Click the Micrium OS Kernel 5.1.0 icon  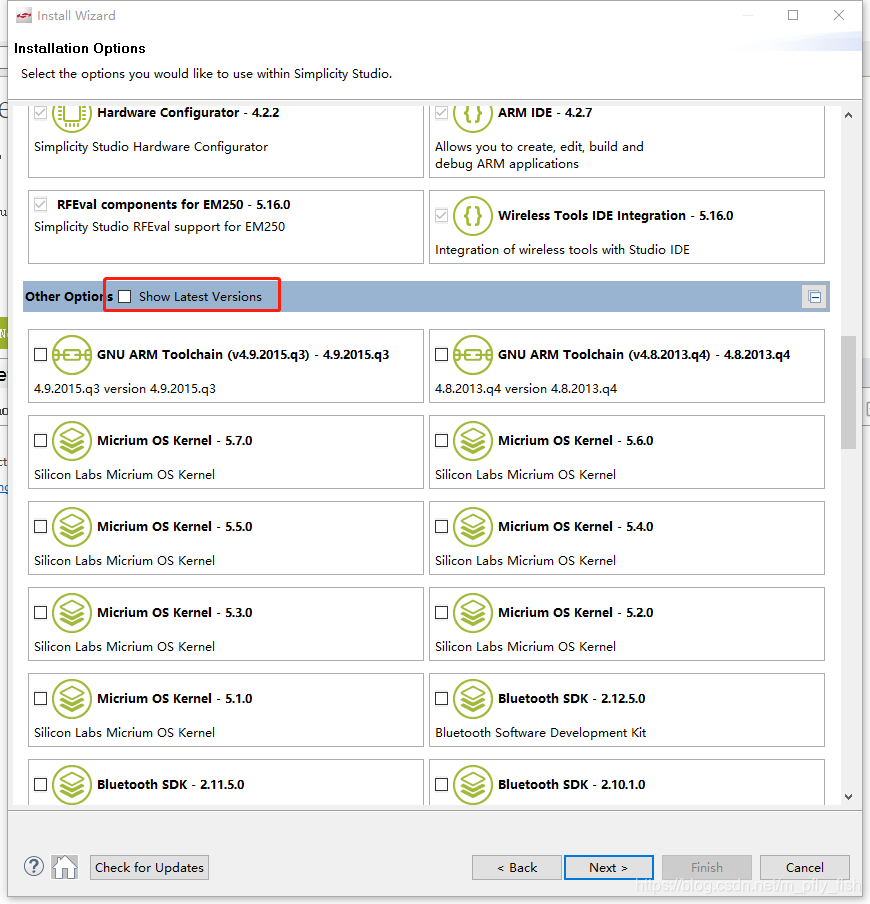pyautogui.click(x=71, y=699)
